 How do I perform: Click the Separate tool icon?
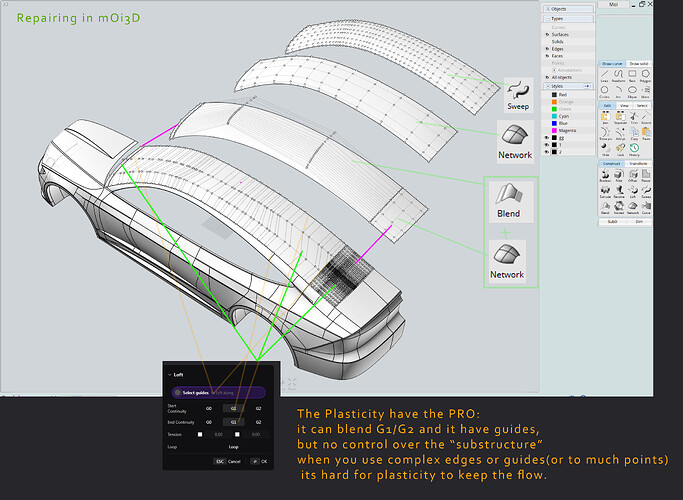tap(620, 118)
